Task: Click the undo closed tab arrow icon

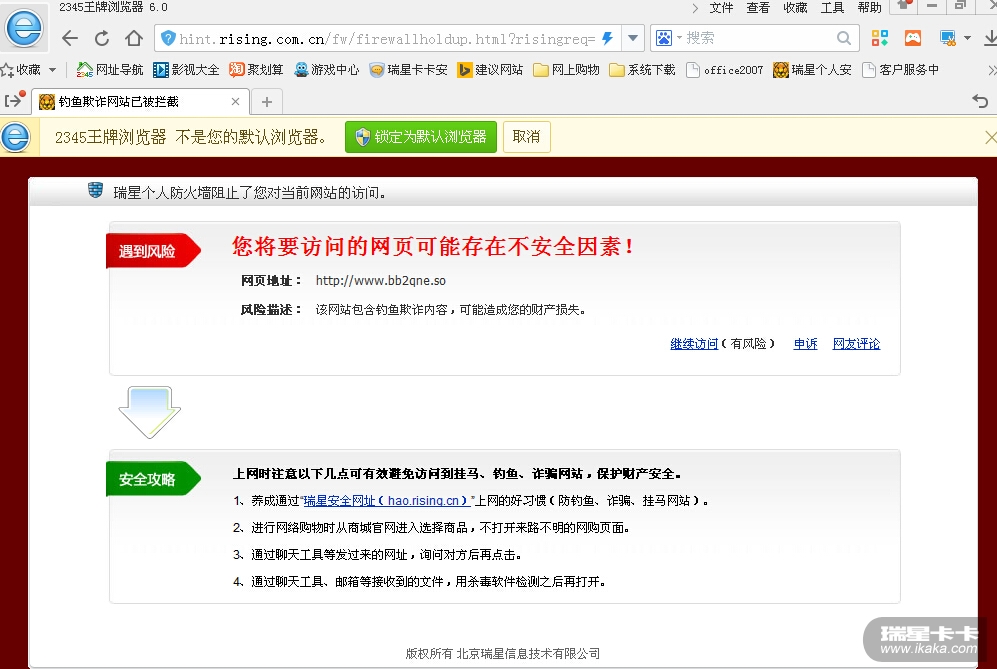Action: [x=980, y=101]
